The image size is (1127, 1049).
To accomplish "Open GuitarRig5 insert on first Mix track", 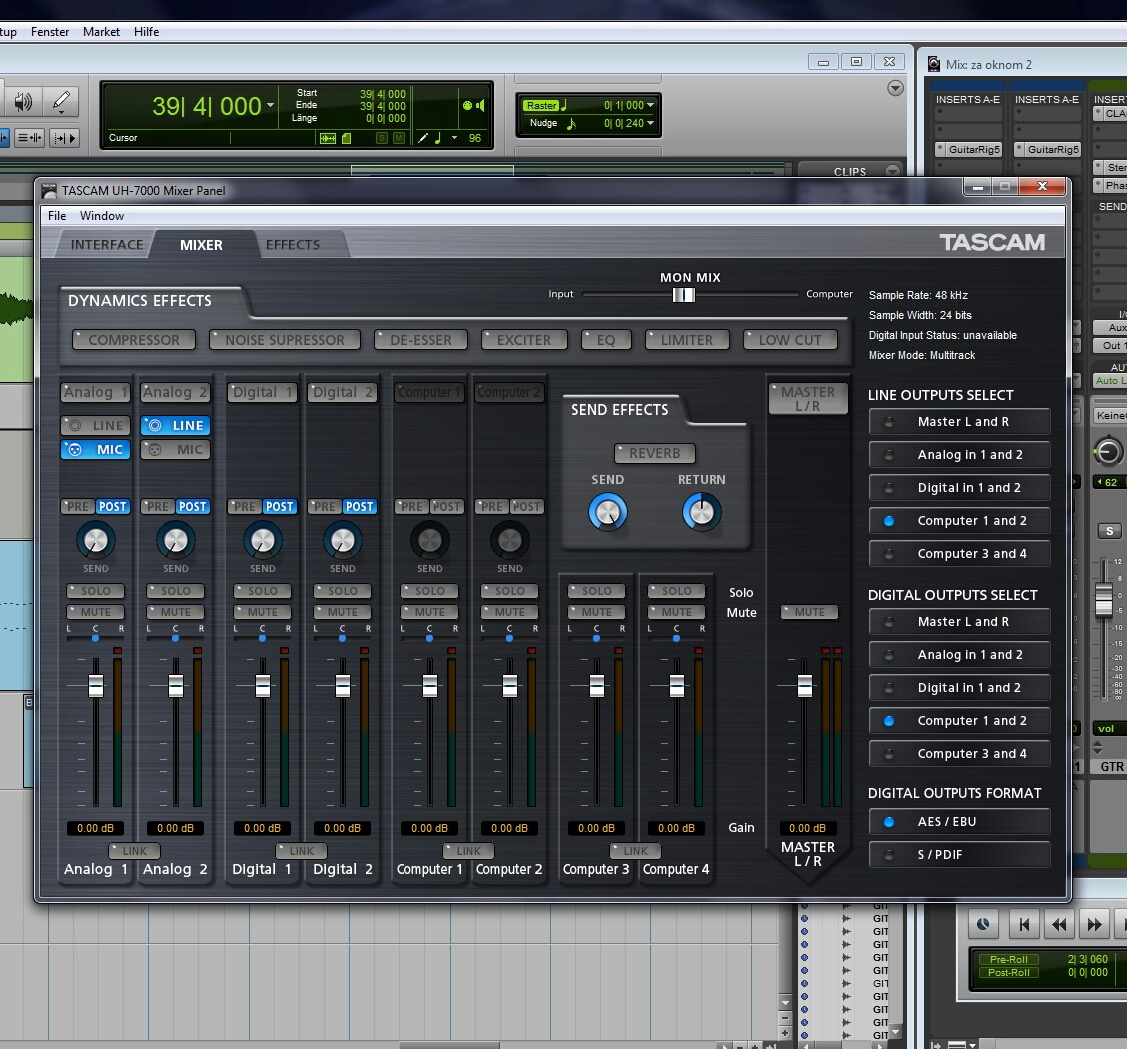I will pos(968,150).
